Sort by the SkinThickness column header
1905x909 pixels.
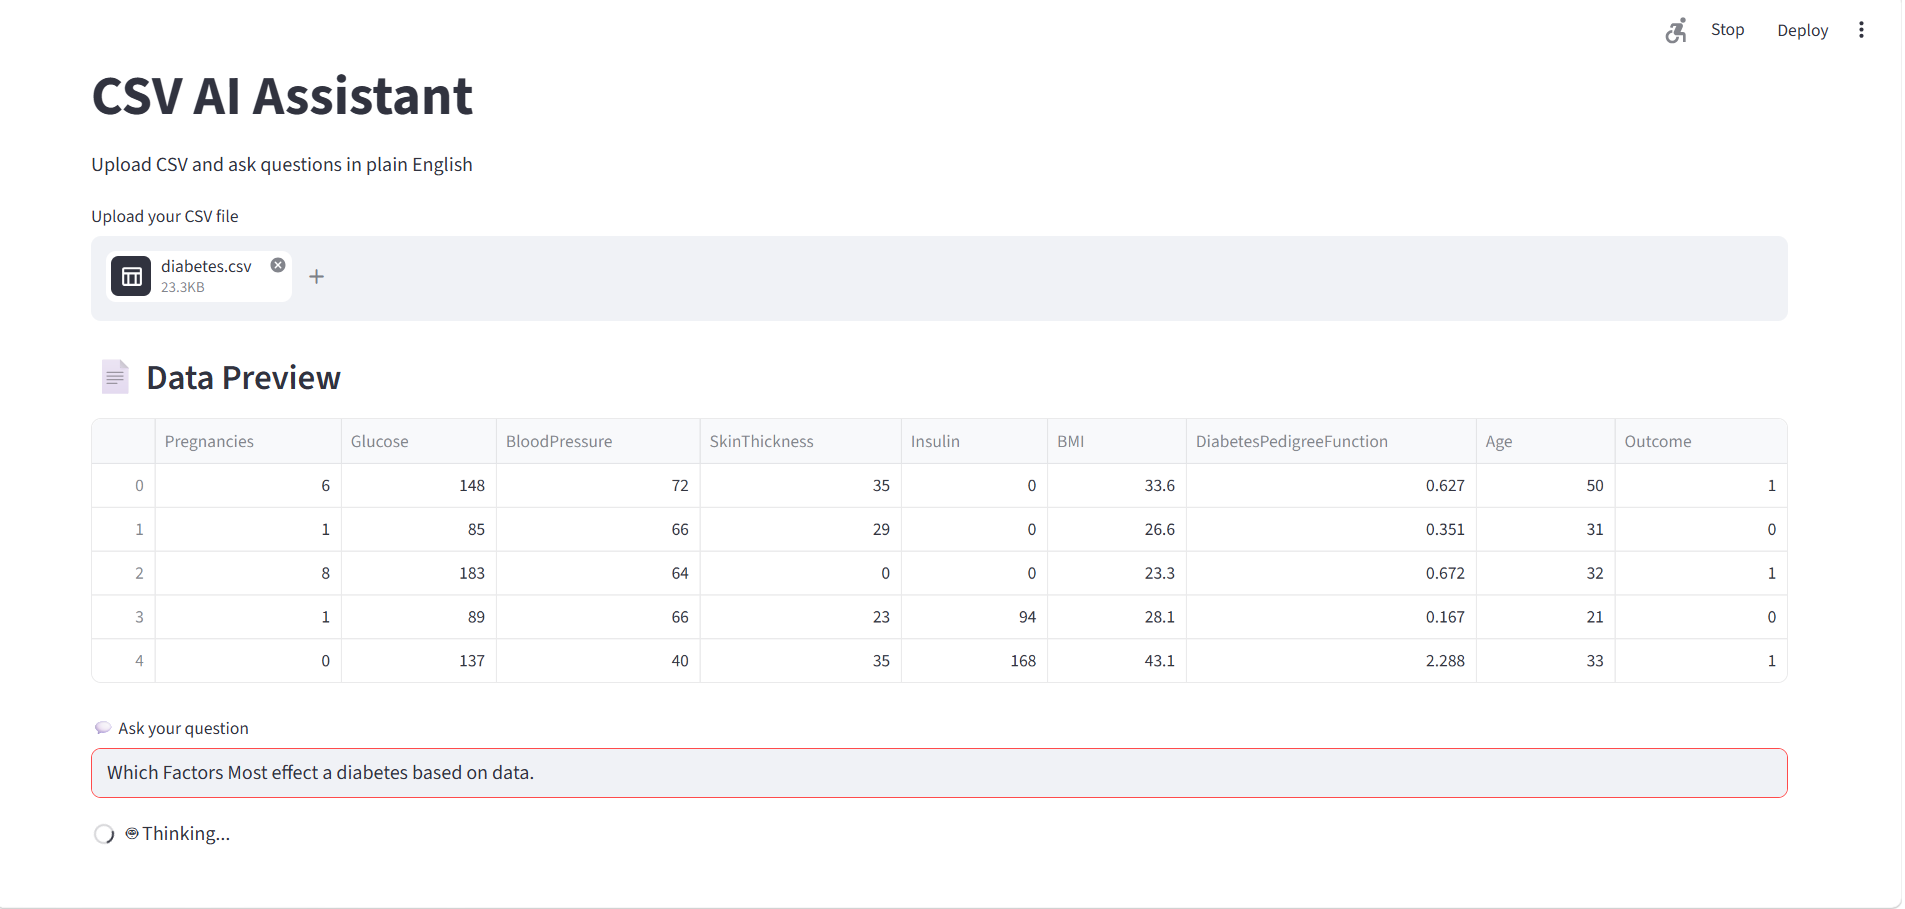[801, 441]
